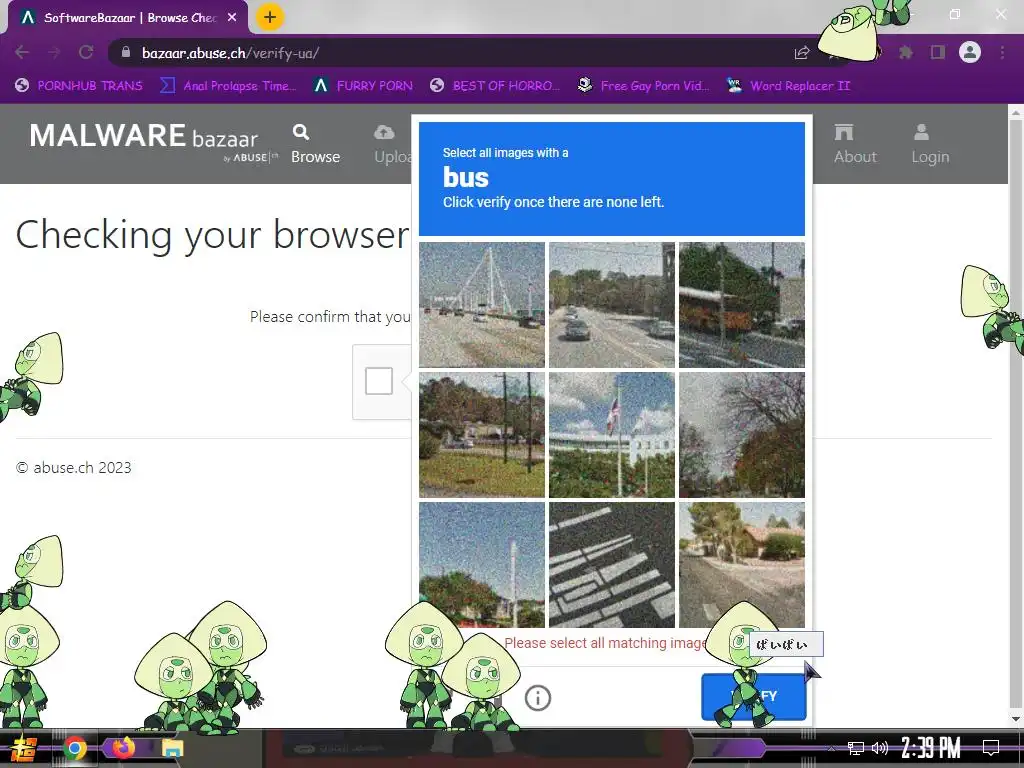Click the share page icon in address bar
The width and height of the screenshot is (1024, 768).
801,53
